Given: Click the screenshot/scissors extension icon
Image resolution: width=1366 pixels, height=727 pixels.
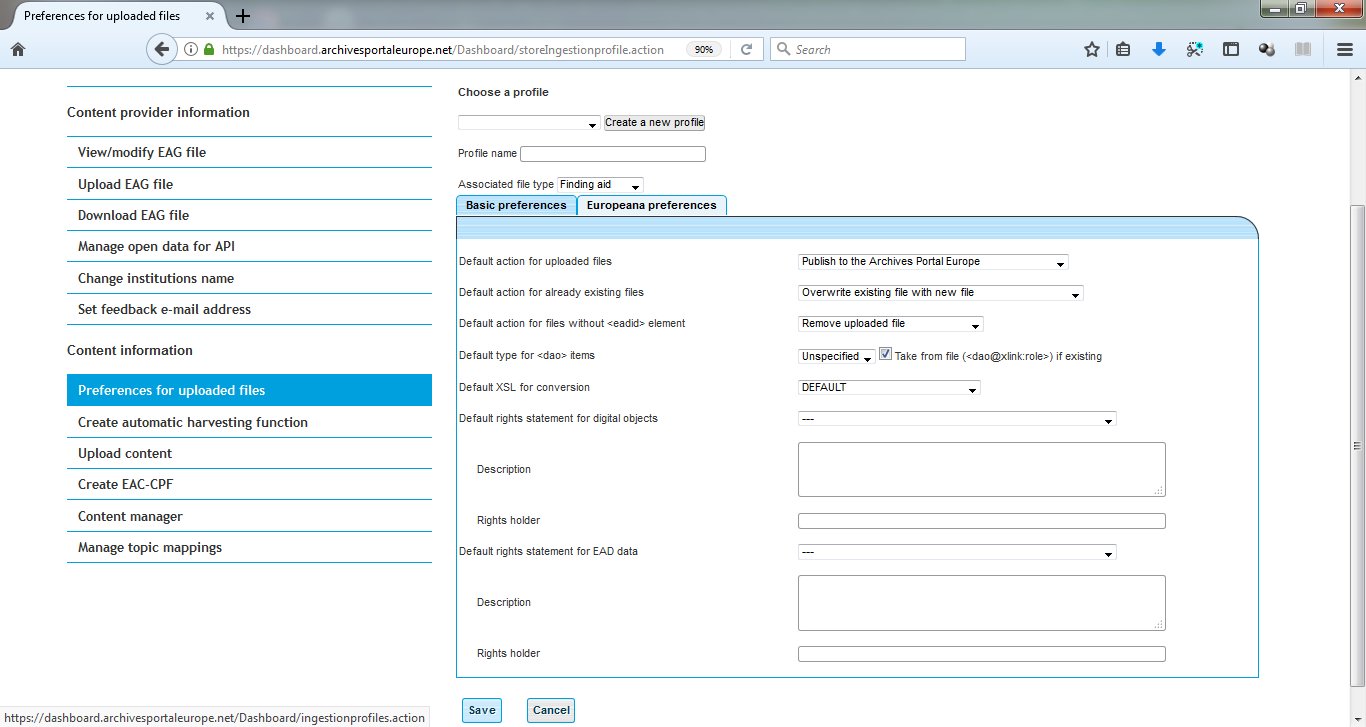Looking at the screenshot, I should tap(1194, 49).
